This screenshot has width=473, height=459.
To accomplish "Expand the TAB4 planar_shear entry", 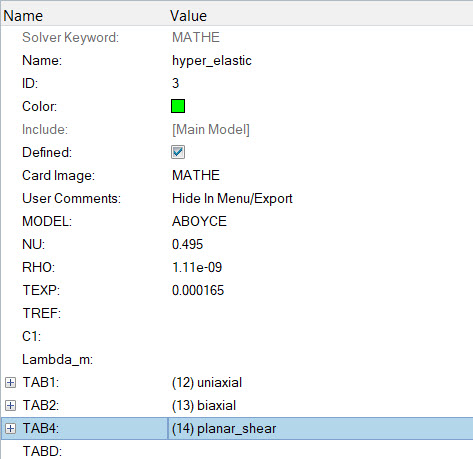I will [10, 429].
